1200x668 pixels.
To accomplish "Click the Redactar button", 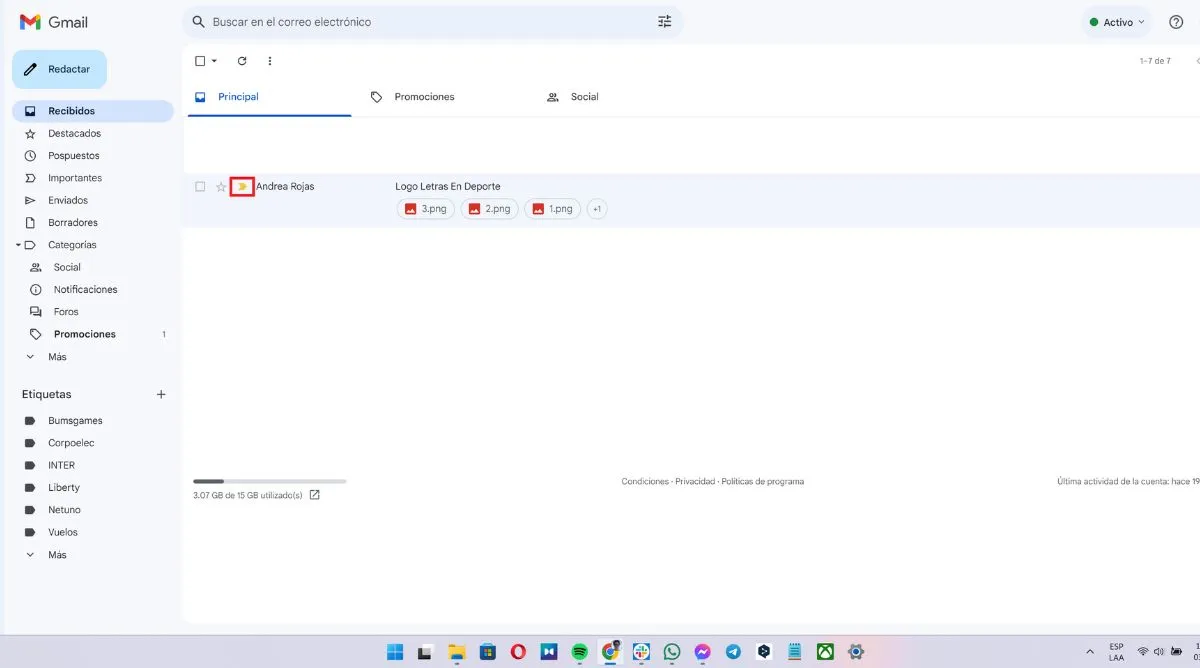I will tap(59, 69).
